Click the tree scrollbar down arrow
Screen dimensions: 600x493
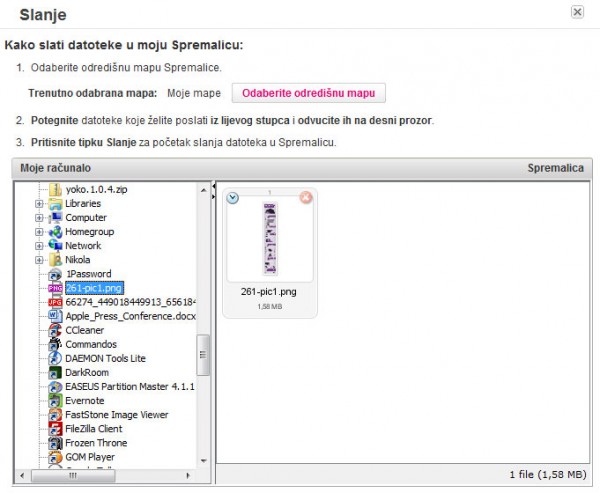pyautogui.click(x=204, y=461)
